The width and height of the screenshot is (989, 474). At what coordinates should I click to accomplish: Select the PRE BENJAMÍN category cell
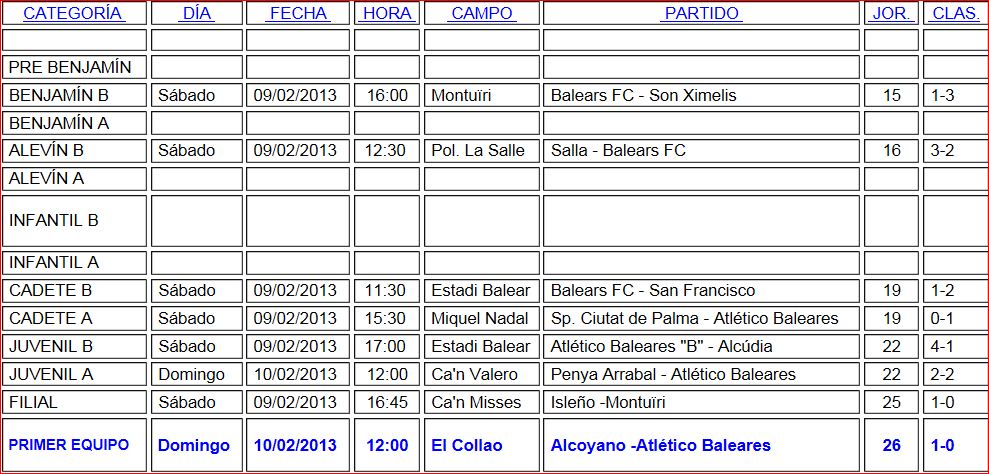70,67
